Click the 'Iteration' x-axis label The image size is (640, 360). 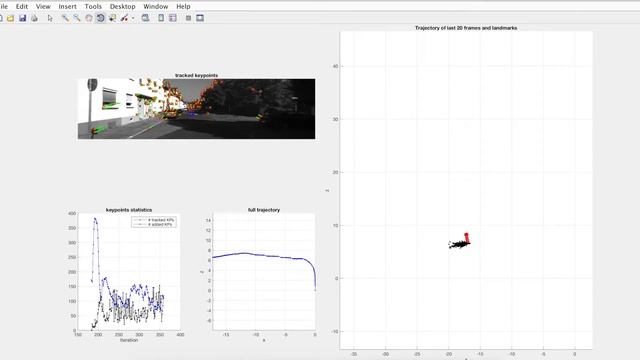[129, 340]
